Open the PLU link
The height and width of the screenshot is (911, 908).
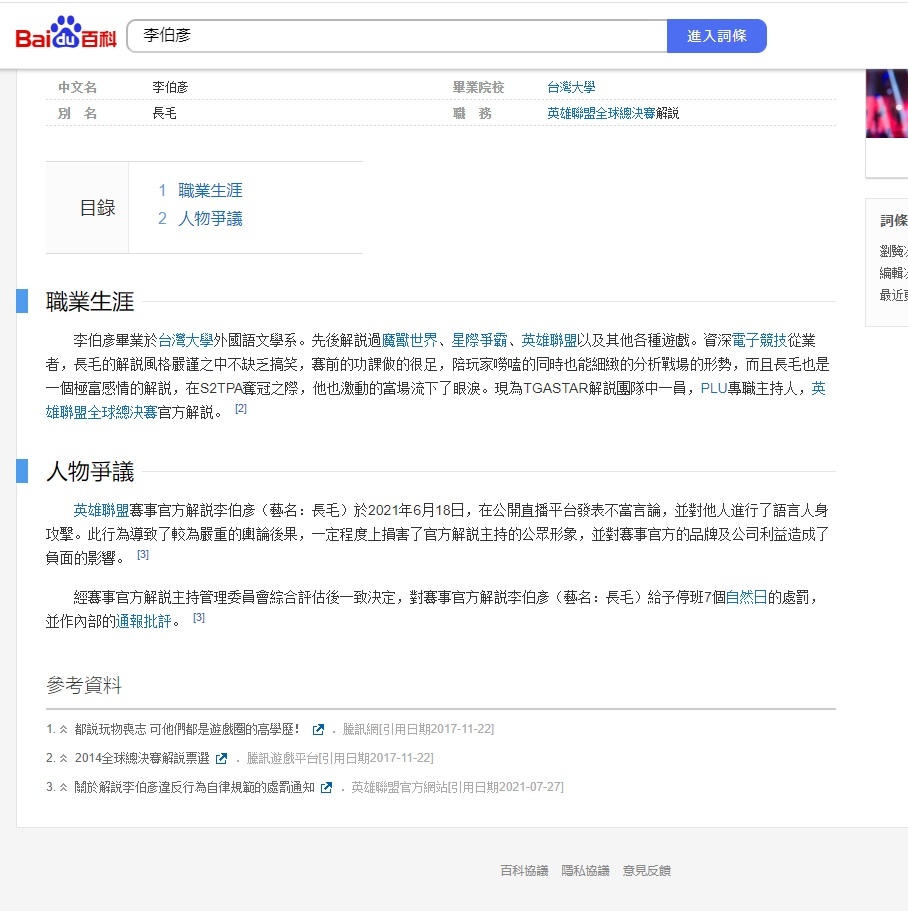(x=714, y=389)
